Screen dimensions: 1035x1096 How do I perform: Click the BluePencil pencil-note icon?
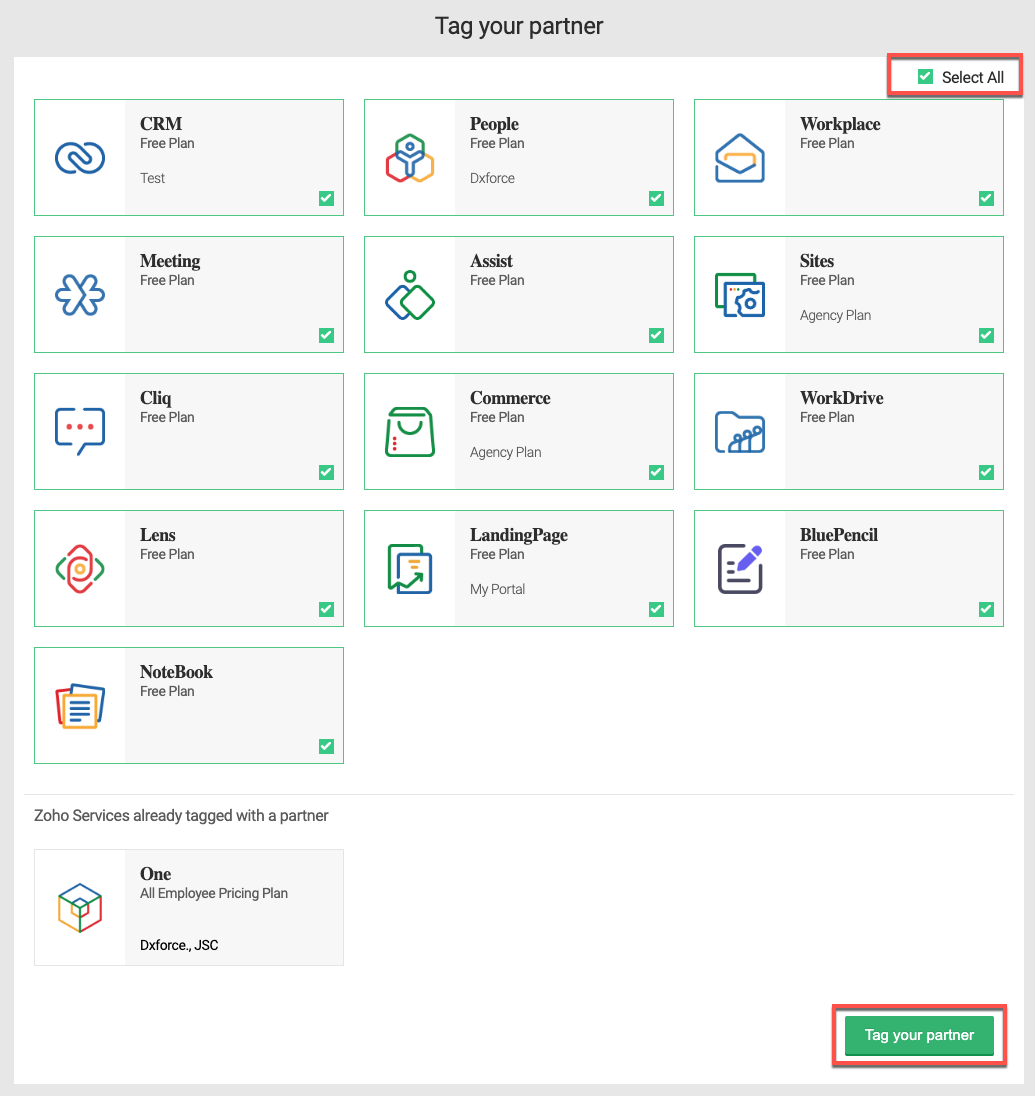click(740, 569)
